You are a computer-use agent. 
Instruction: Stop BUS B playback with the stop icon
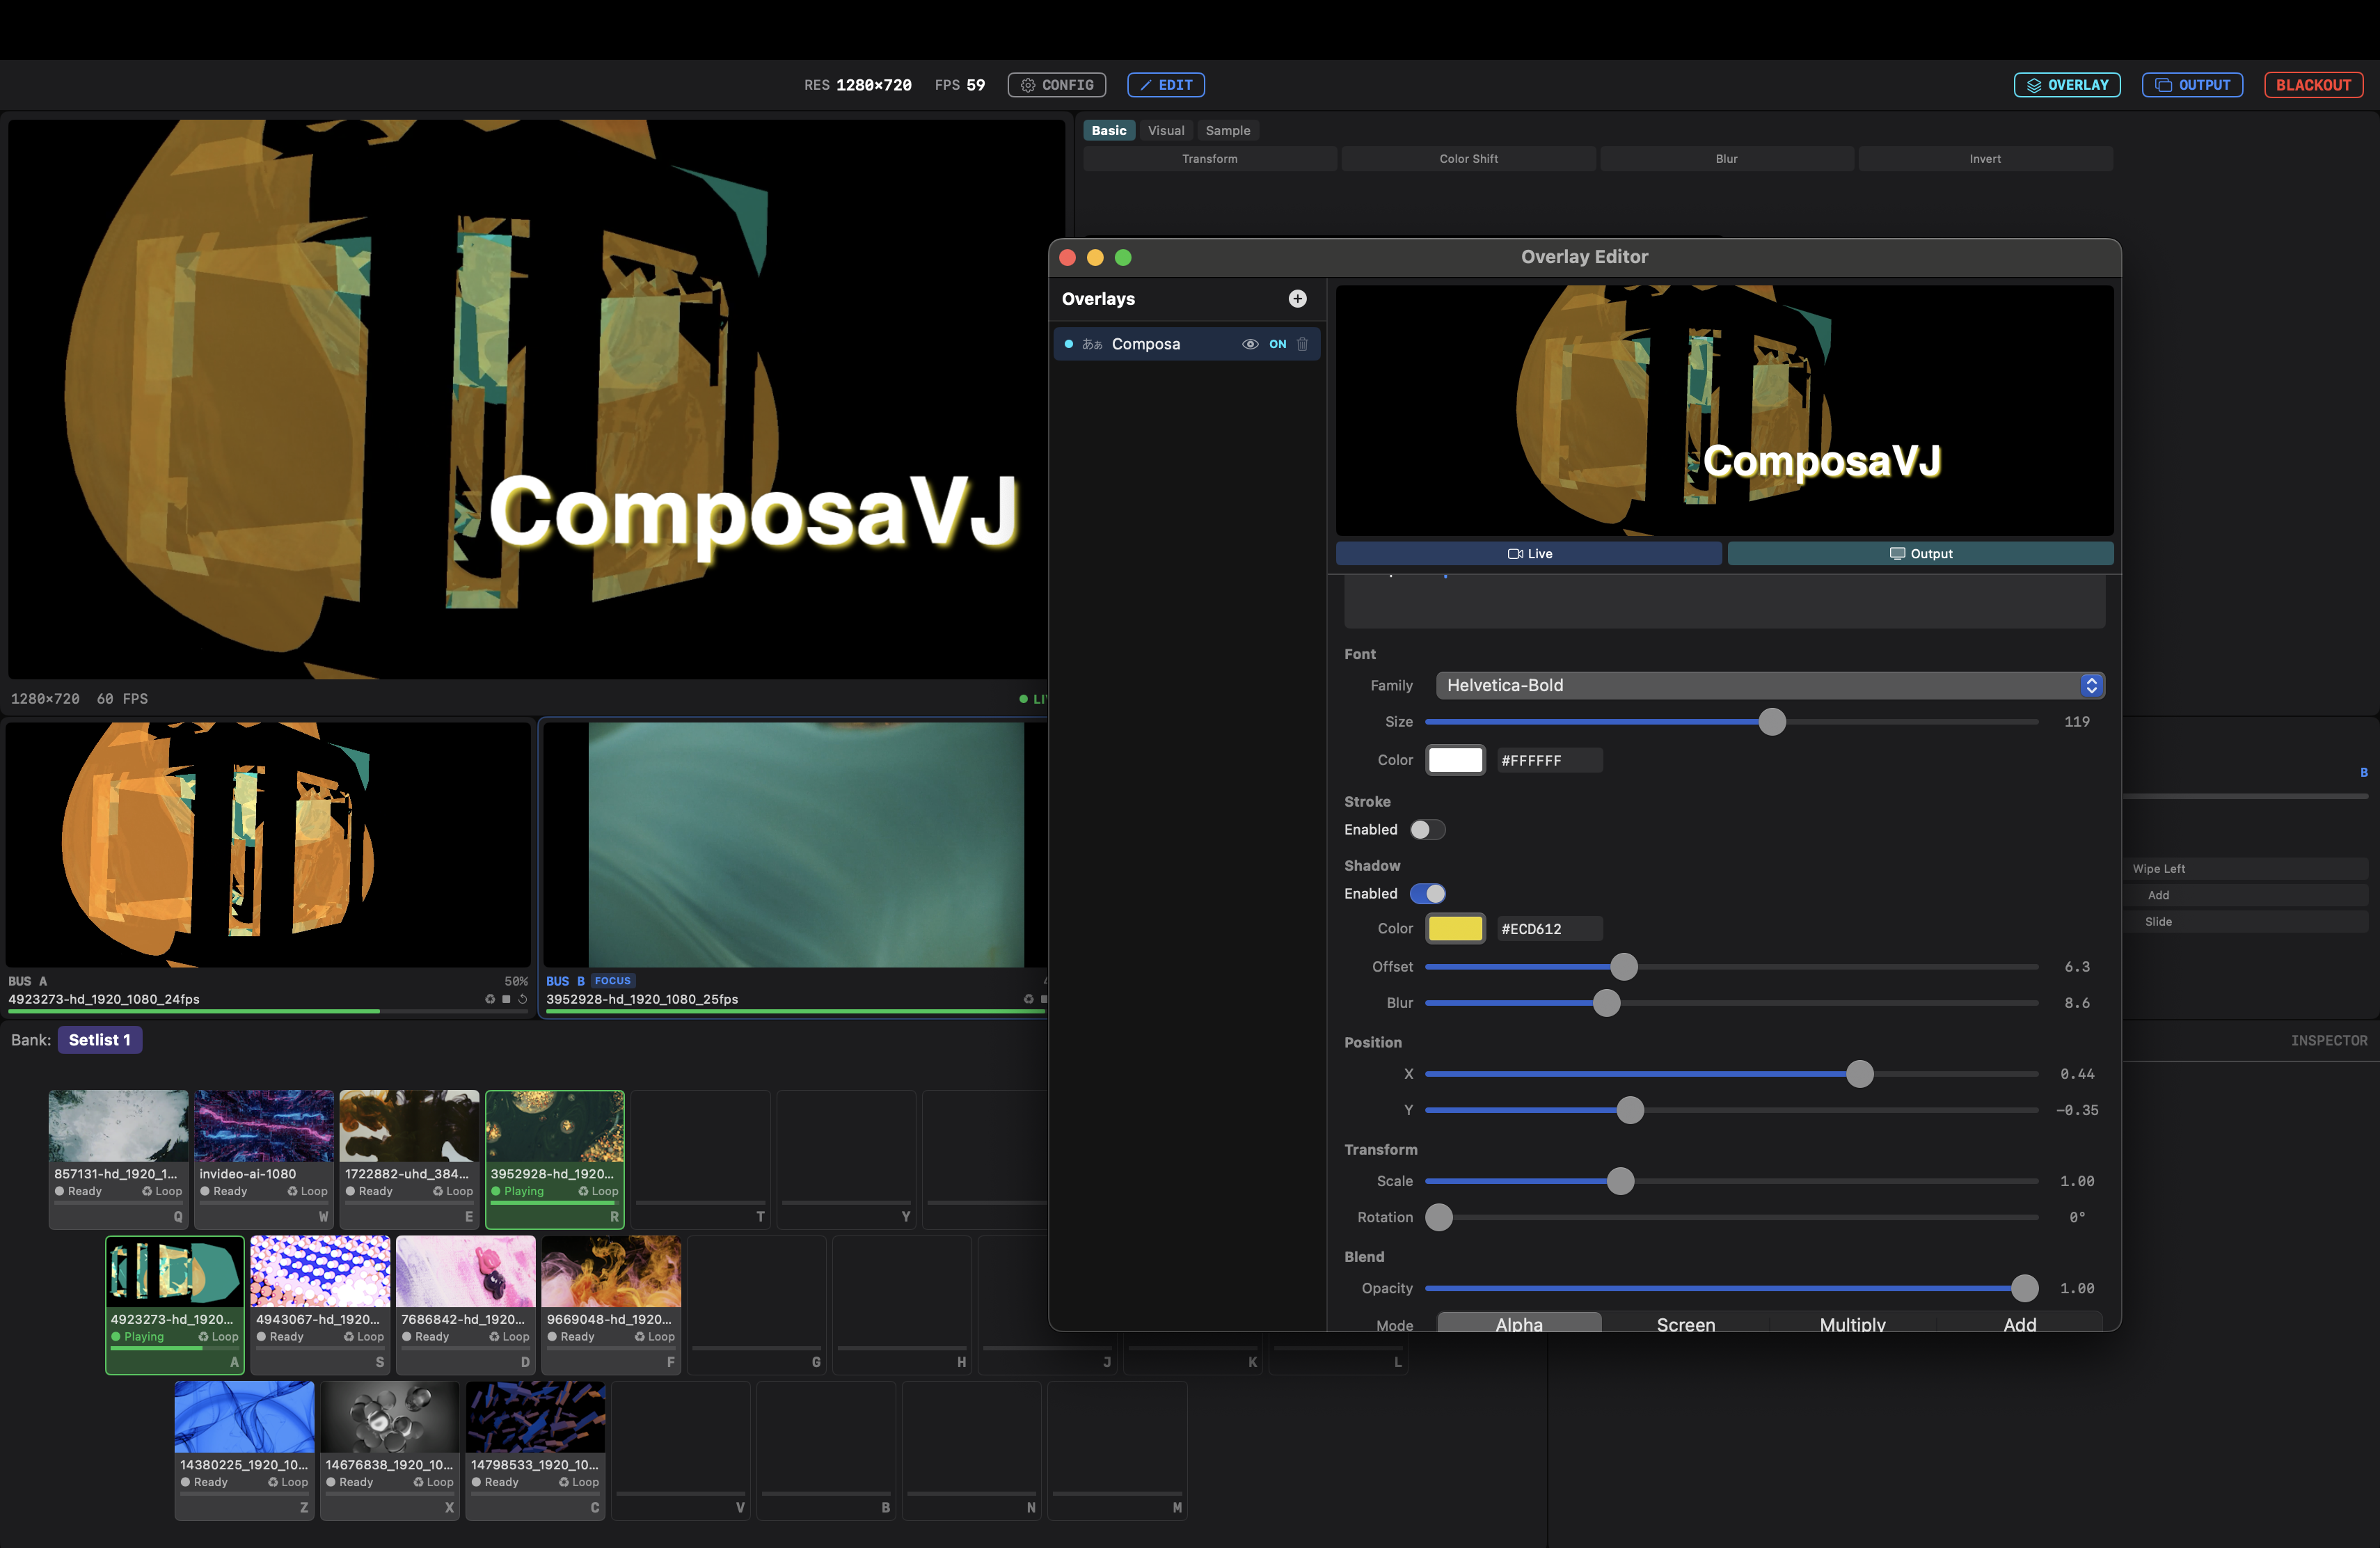(1044, 1000)
